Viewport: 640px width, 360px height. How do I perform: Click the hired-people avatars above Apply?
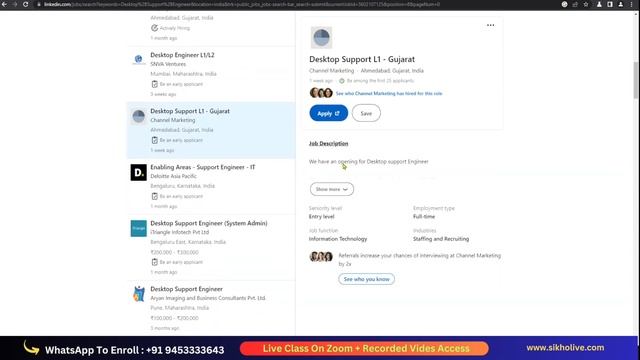[x=321, y=93]
